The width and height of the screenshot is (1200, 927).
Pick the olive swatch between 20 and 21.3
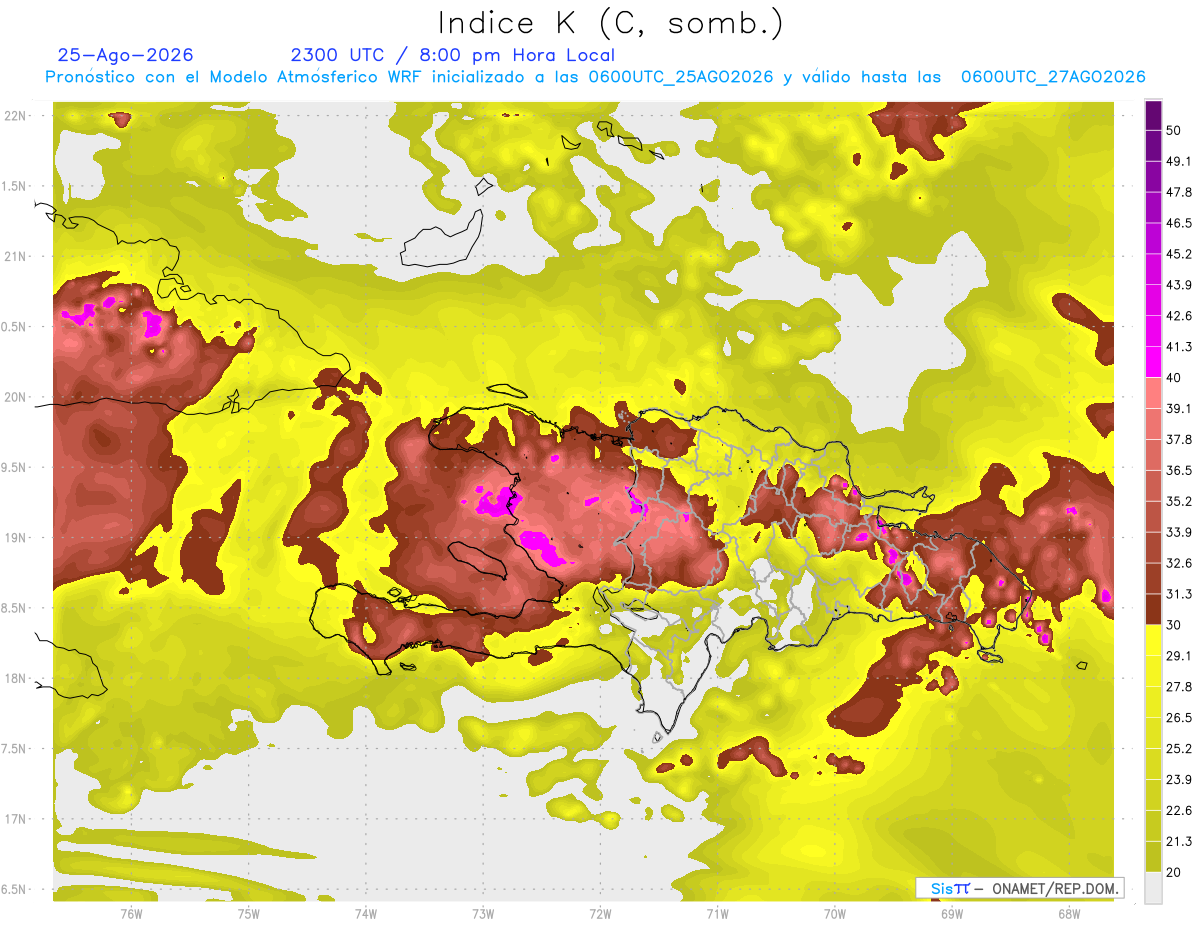pos(1154,856)
